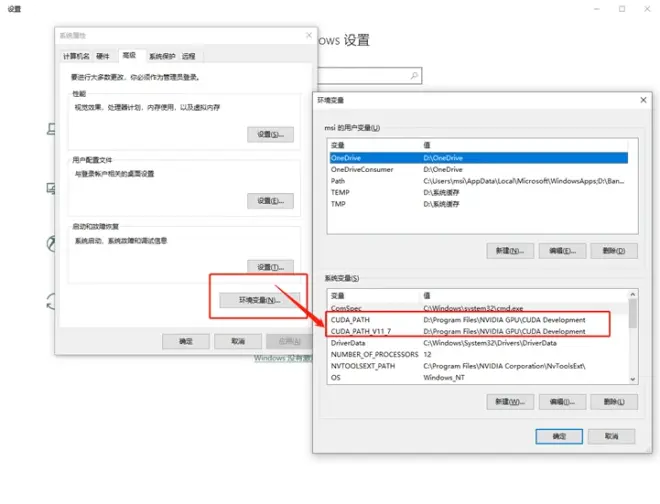Click 新建(W) for system variables
This screenshot has width=660, height=504.
[x=510, y=402]
